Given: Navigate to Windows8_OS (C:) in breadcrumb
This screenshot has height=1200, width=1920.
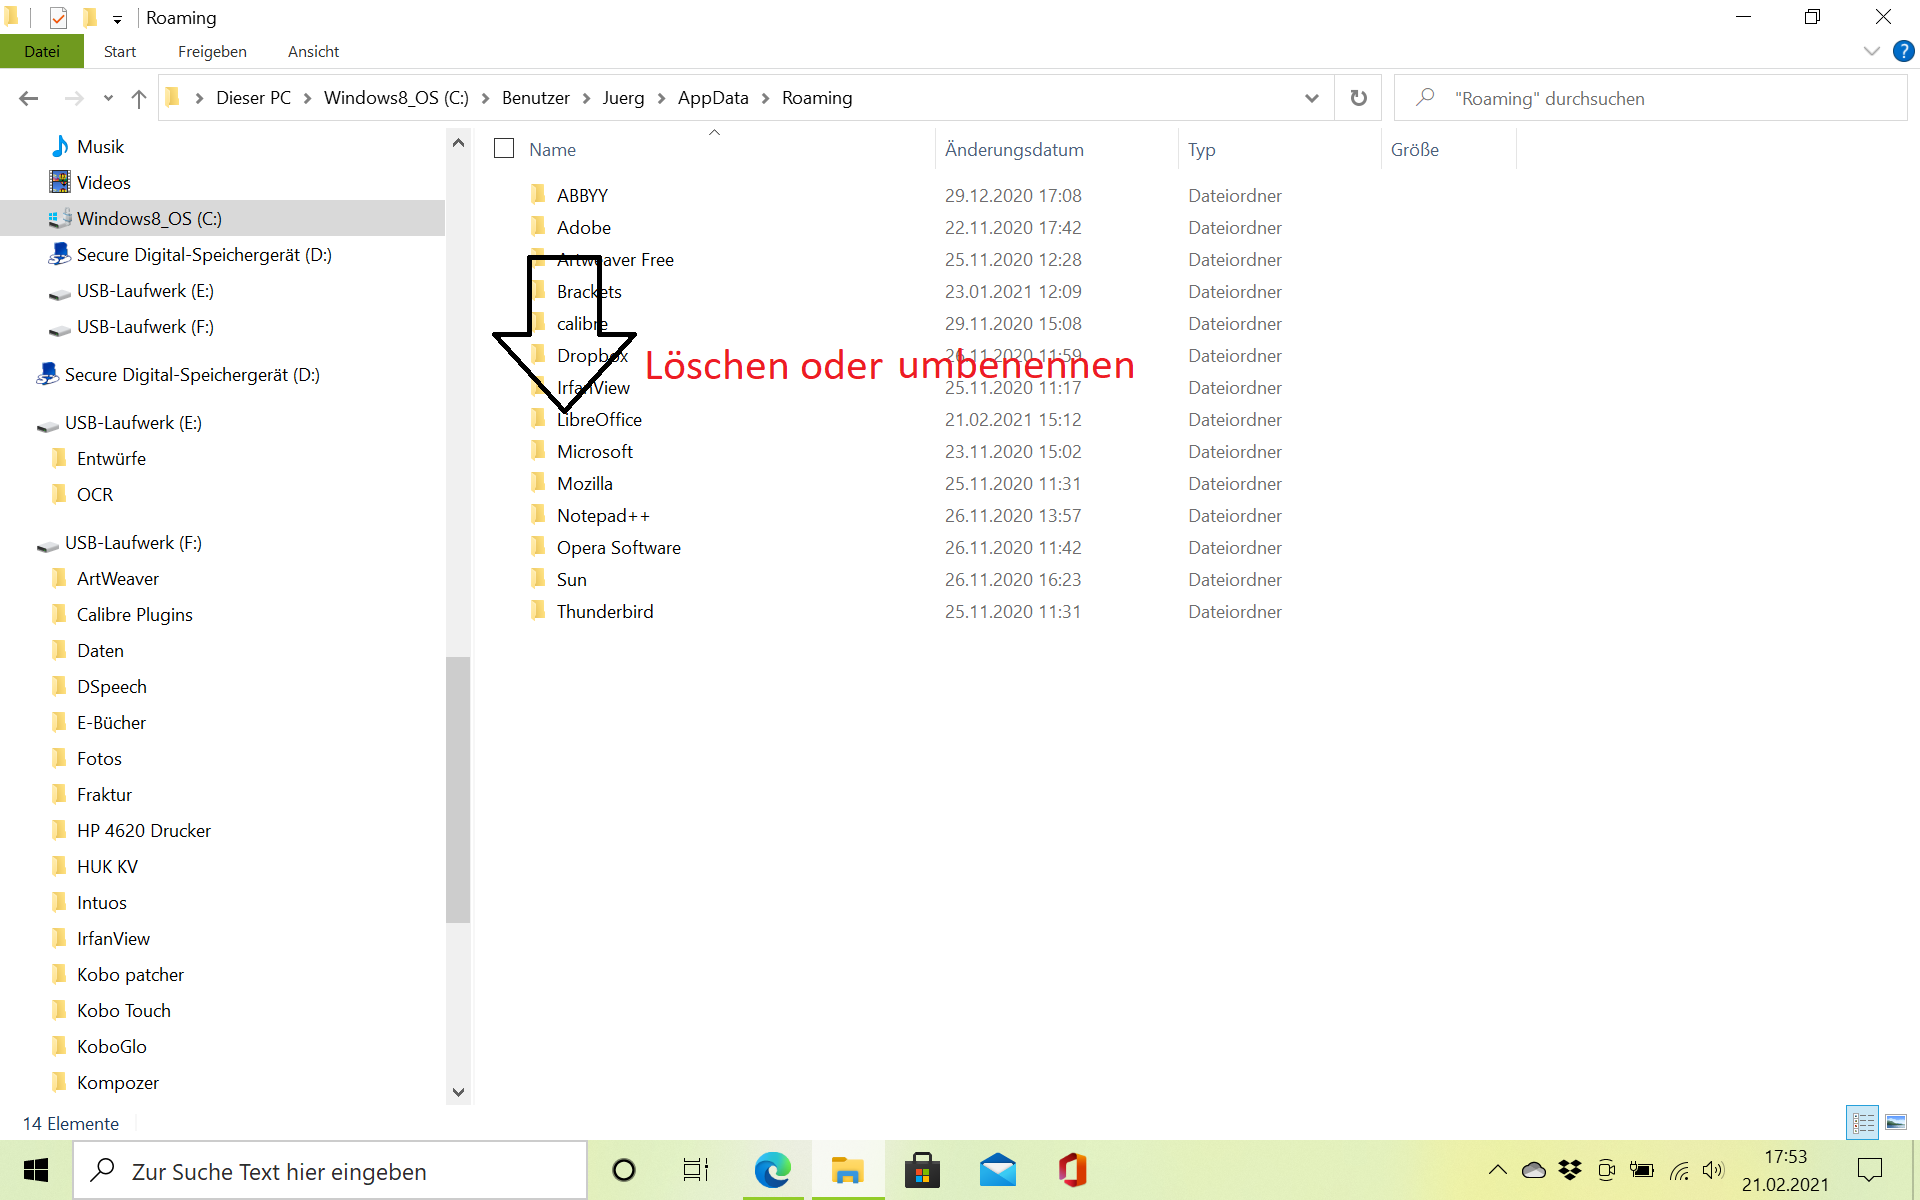Looking at the screenshot, I should [396, 98].
